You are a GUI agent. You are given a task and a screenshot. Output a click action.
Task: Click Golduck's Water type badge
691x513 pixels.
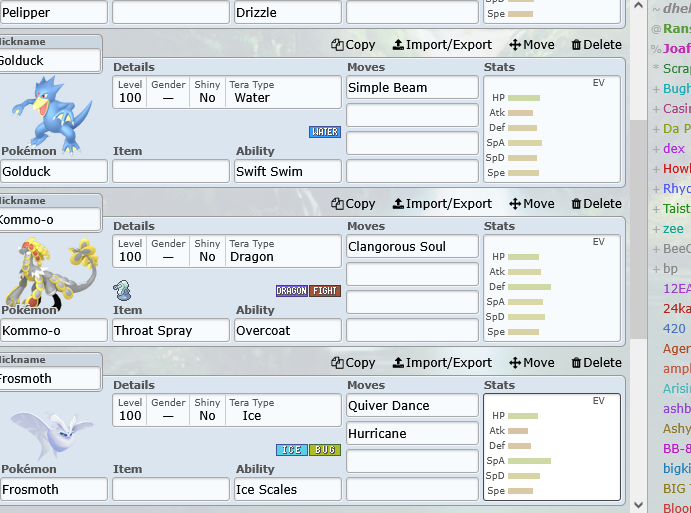click(325, 132)
